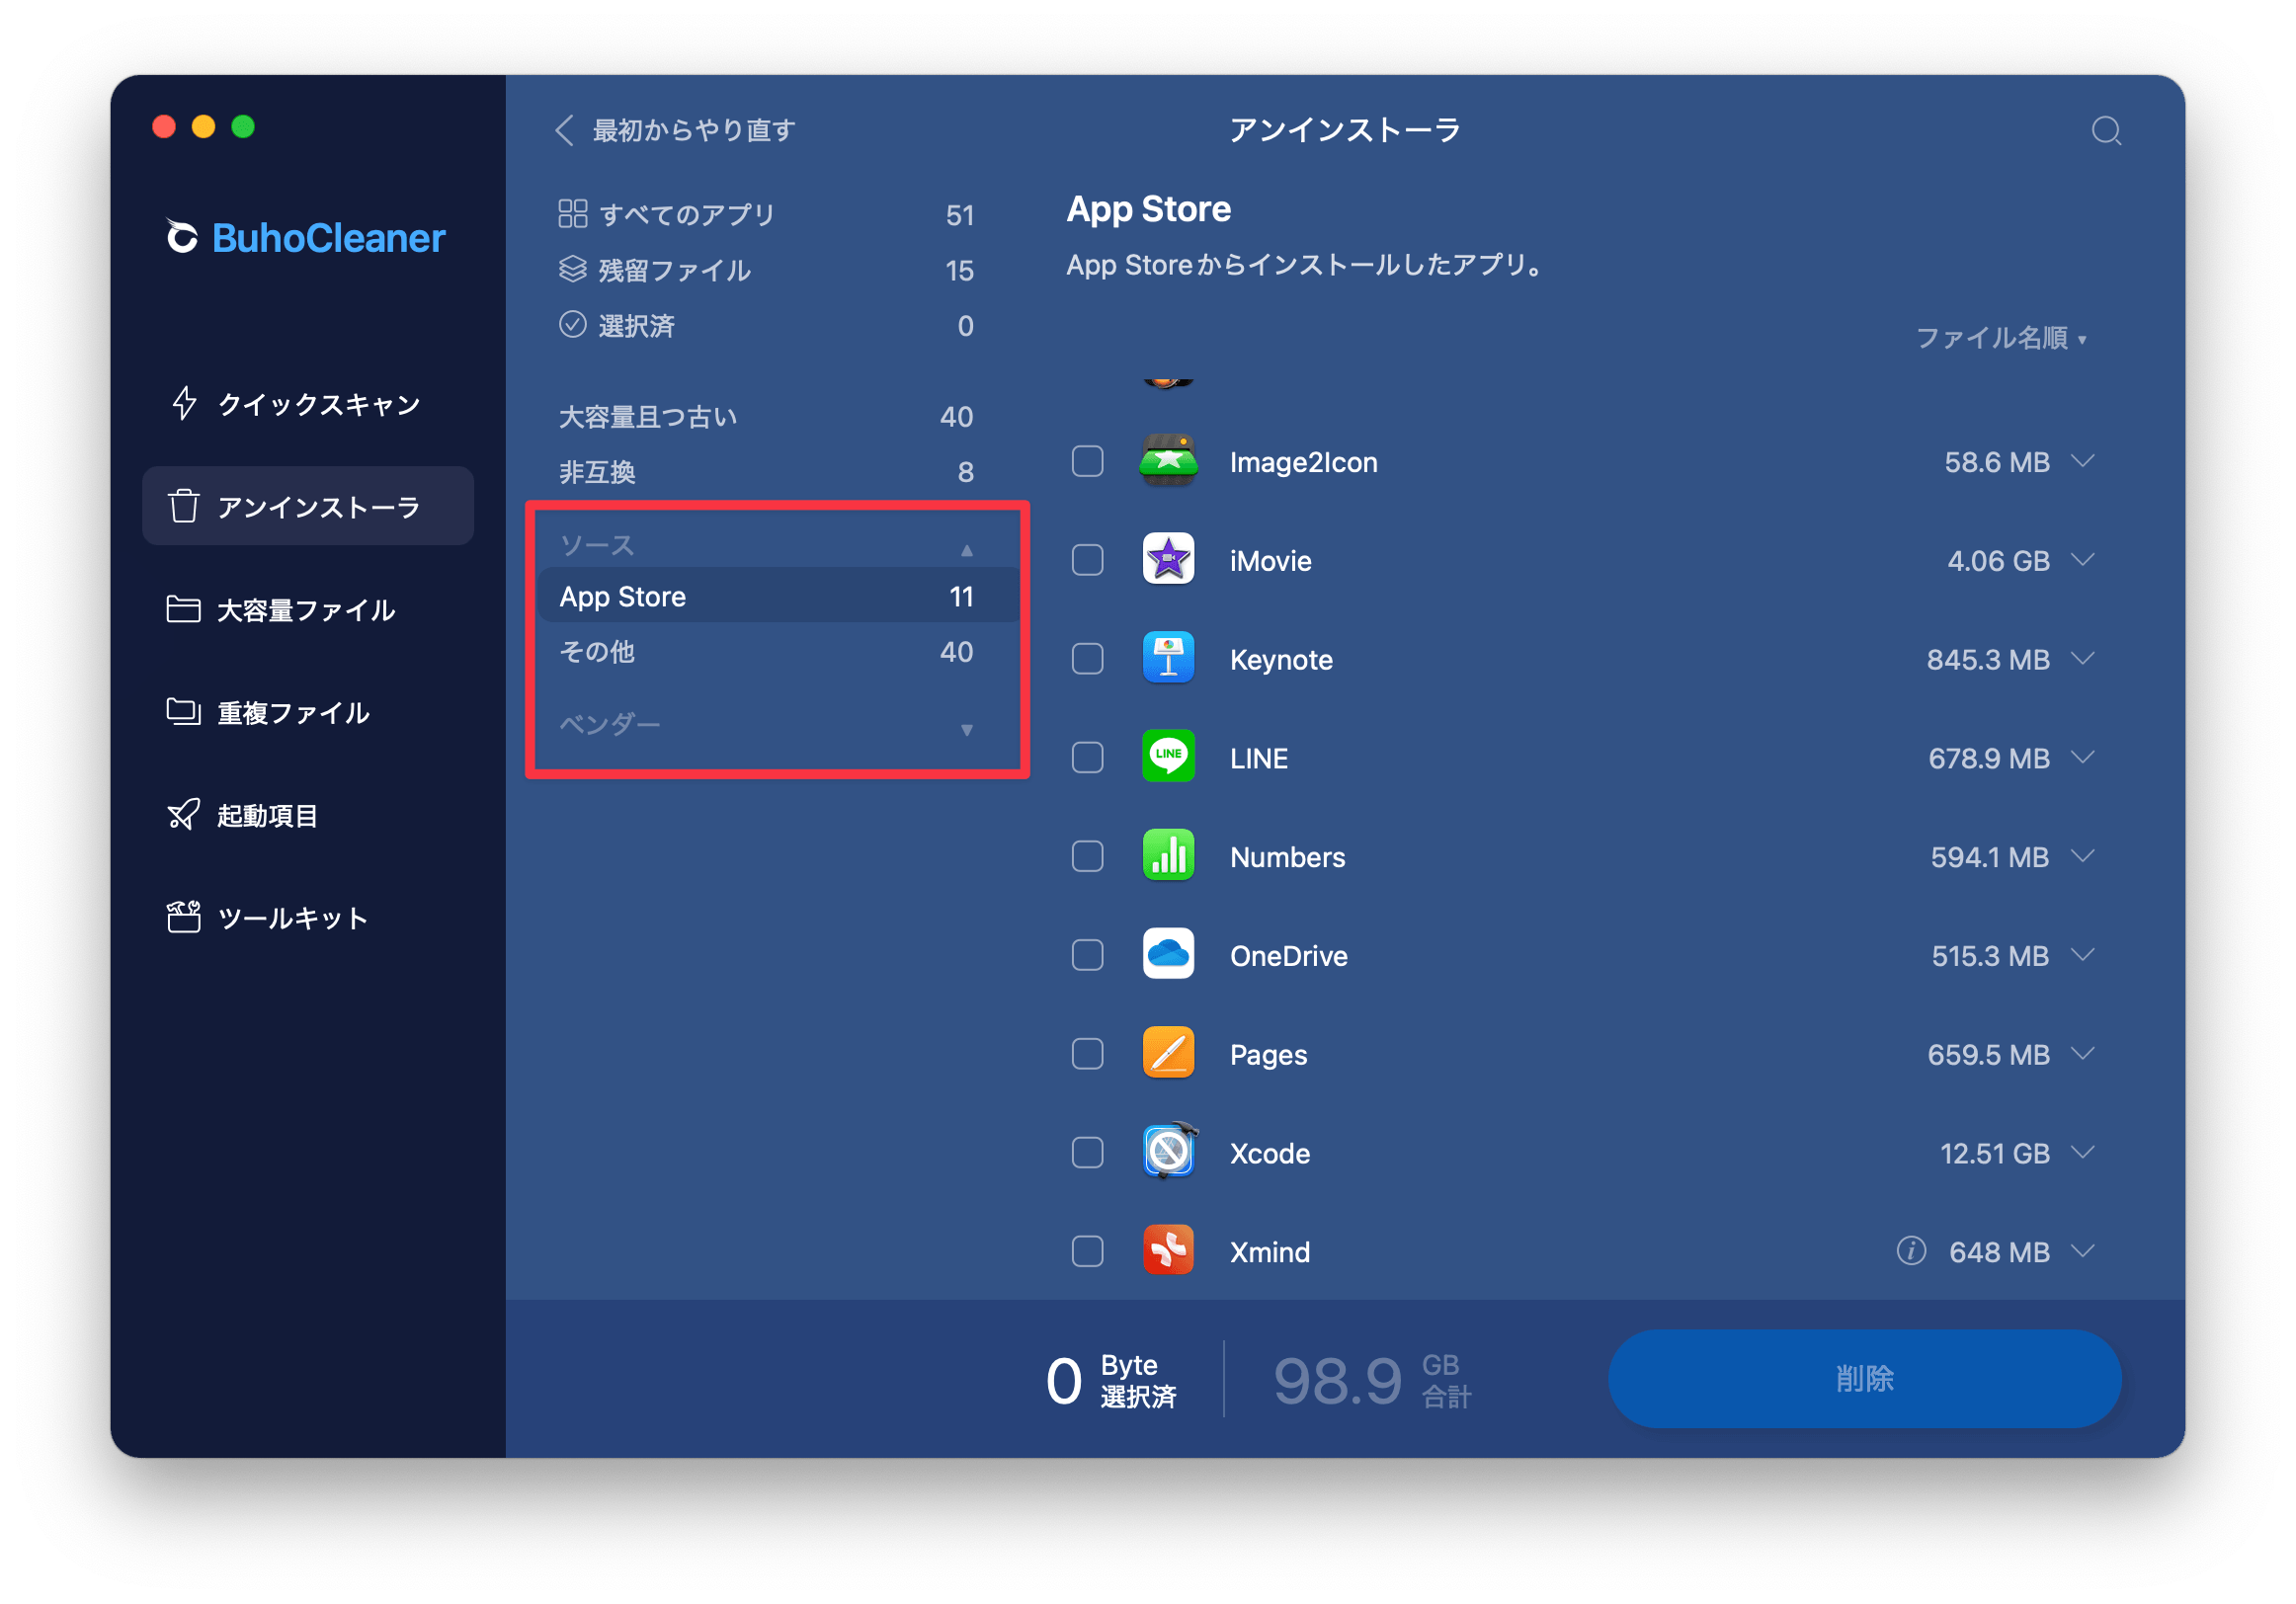Expand the Image2Icon row chevron
This screenshot has height=1604, width=2296.
pos(2082,461)
